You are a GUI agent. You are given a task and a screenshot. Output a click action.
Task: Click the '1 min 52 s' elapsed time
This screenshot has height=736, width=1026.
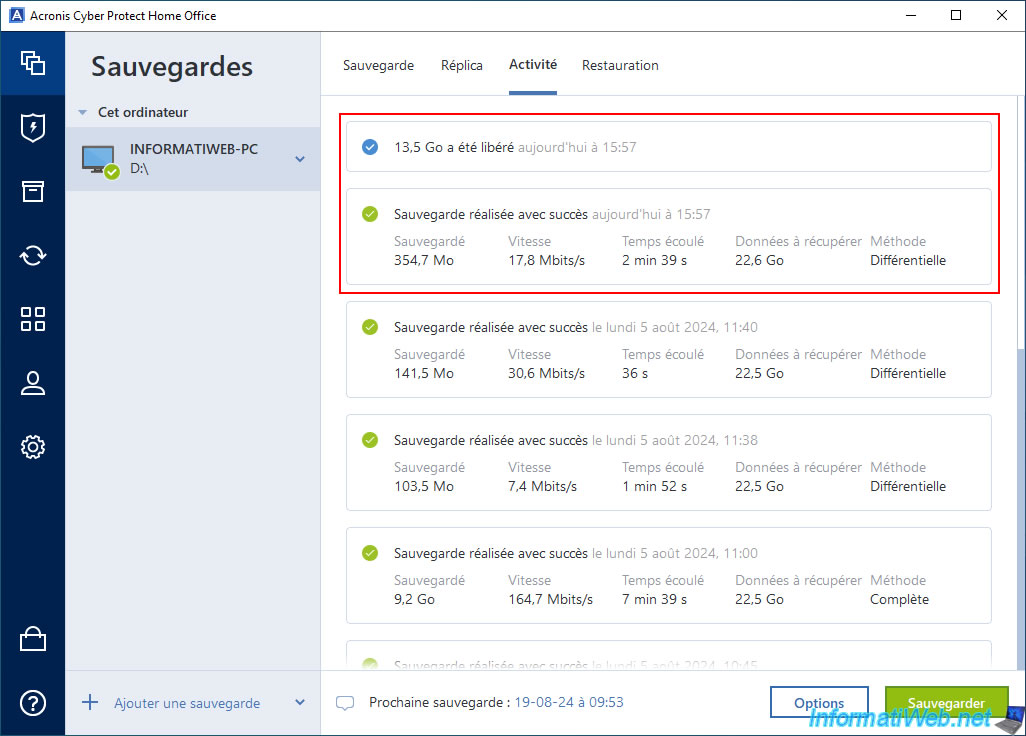tap(654, 487)
